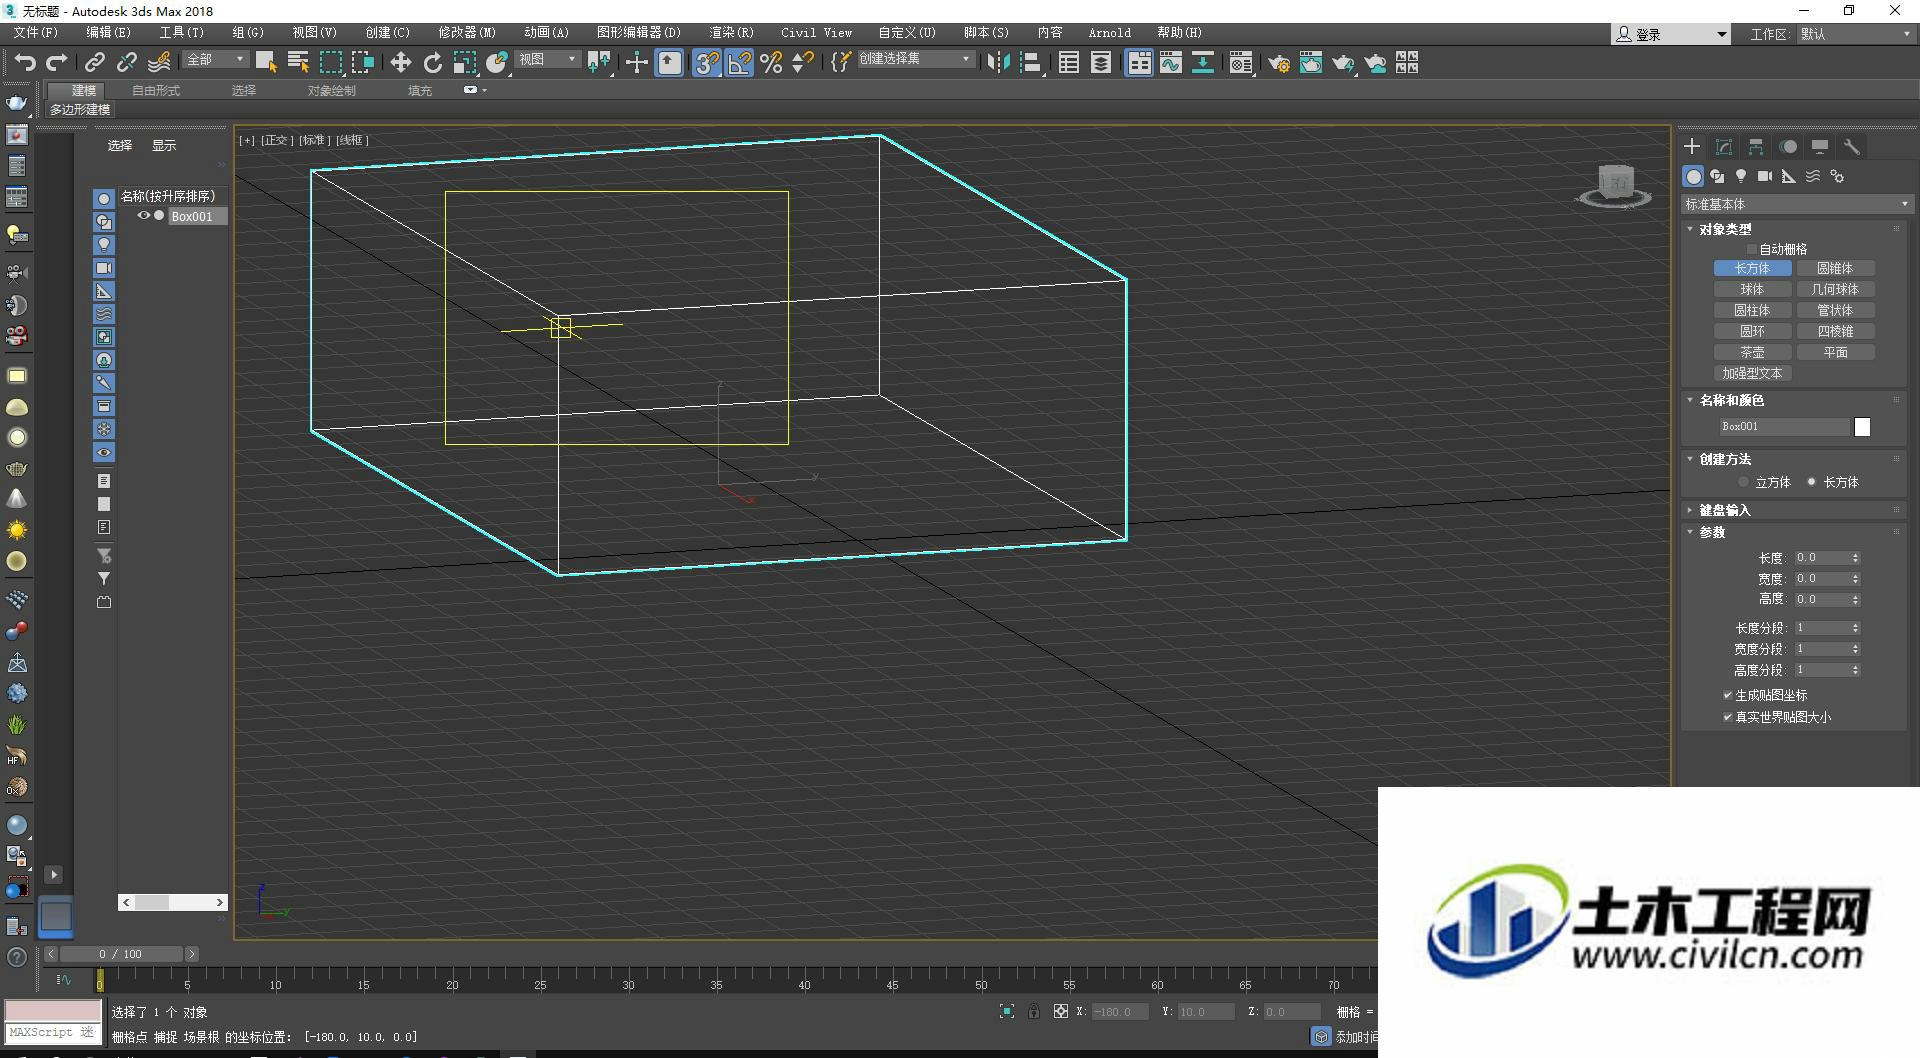This screenshot has height=1058, width=1920.
Task: Click the 平面 object button
Action: (x=1835, y=352)
